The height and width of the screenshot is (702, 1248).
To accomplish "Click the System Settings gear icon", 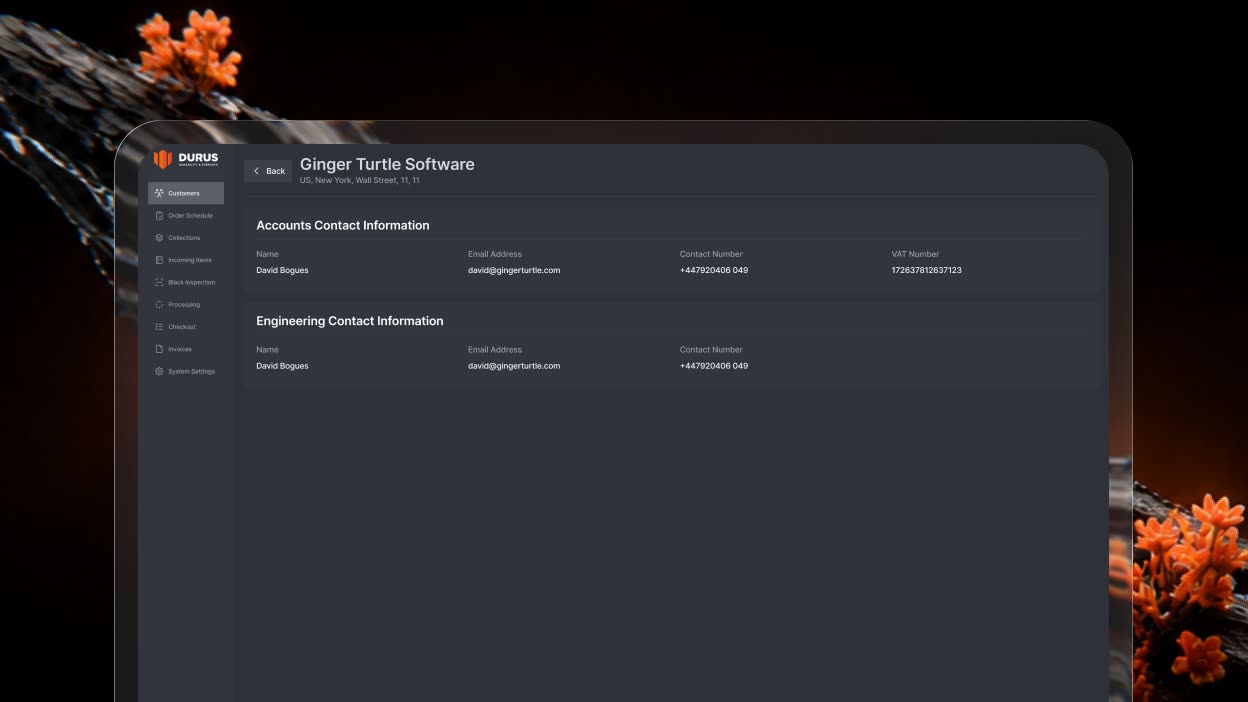I will (x=159, y=371).
